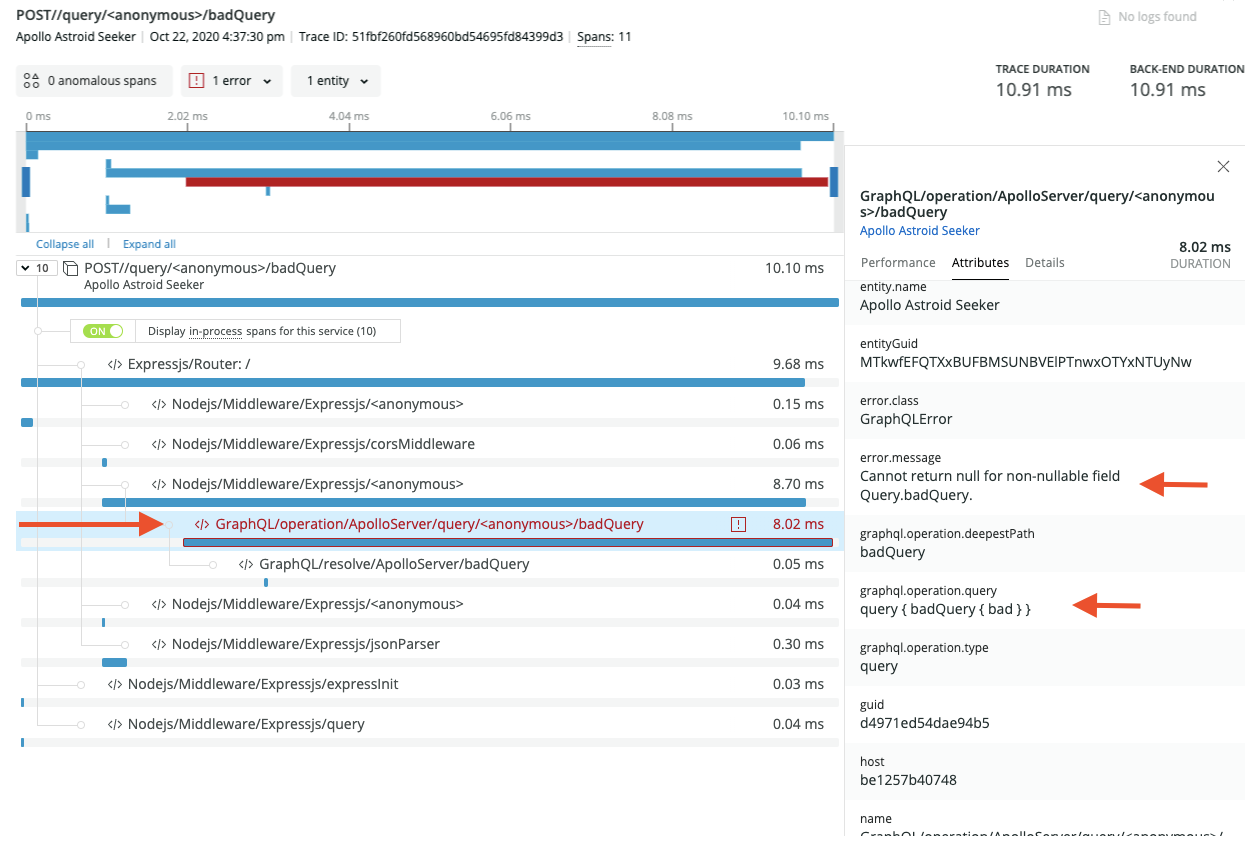Select the 0.15 ms Nodejs/Middleware/Expressjs/<anonymous> span
Image resolution: width=1254 pixels, height=845 pixels.
tap(430, 410)
